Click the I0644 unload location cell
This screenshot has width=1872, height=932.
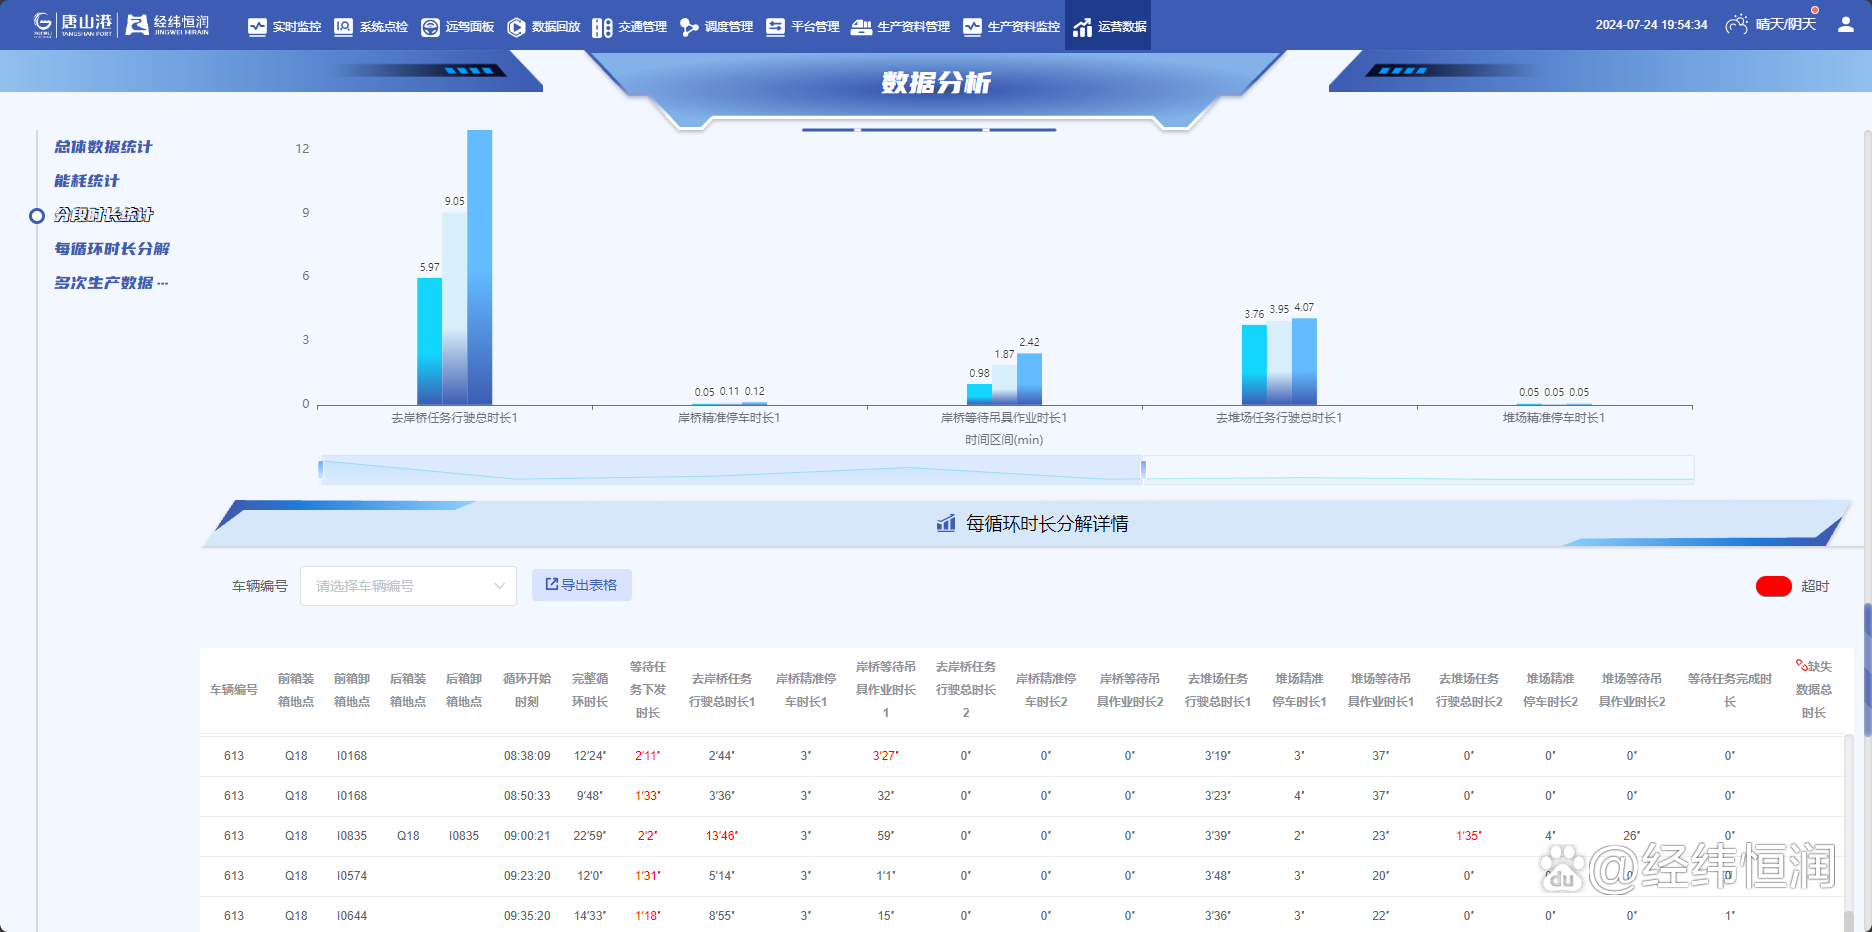pos(352,916)
